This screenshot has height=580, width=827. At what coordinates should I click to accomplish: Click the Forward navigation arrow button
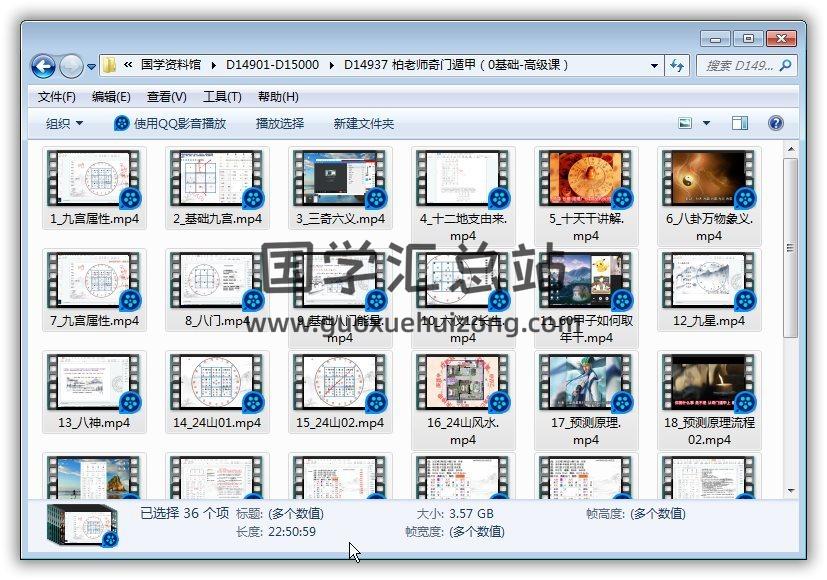(x=71, y=66)
